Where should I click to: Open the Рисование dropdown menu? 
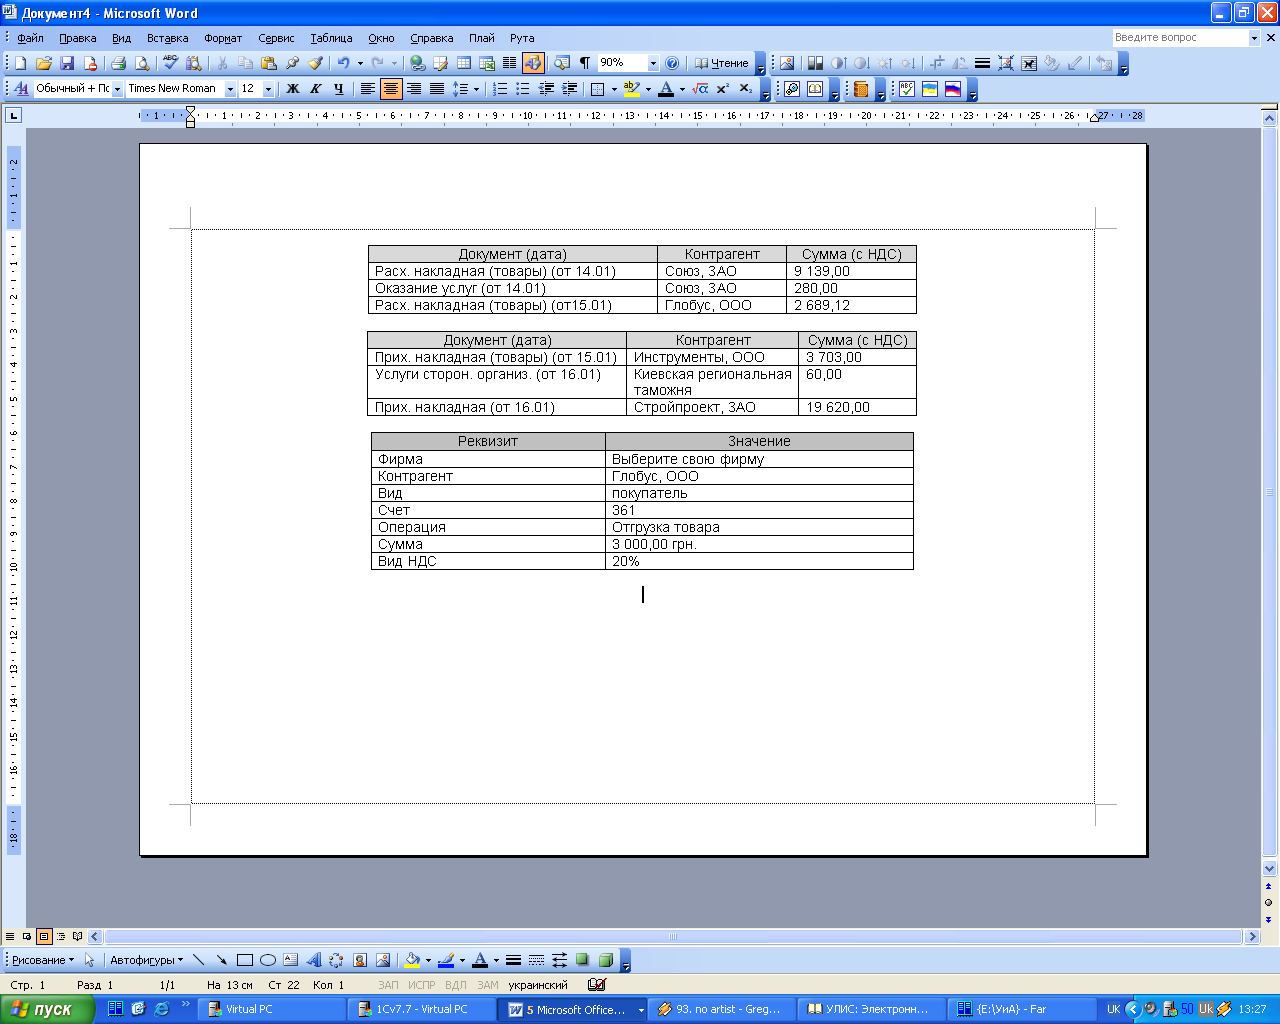(x=42, y=960)
